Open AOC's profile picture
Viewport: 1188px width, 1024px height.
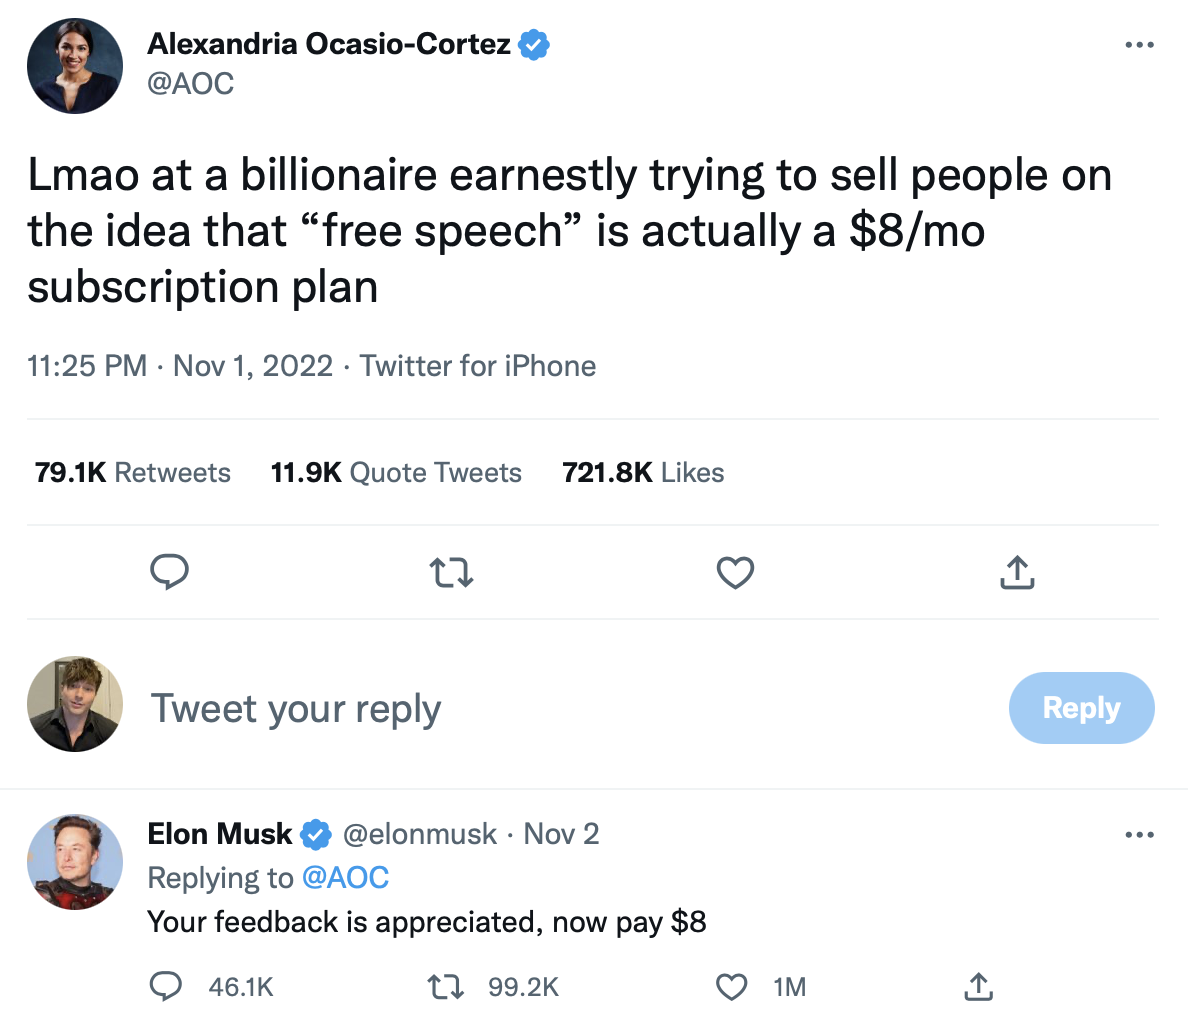coord(75,65)
